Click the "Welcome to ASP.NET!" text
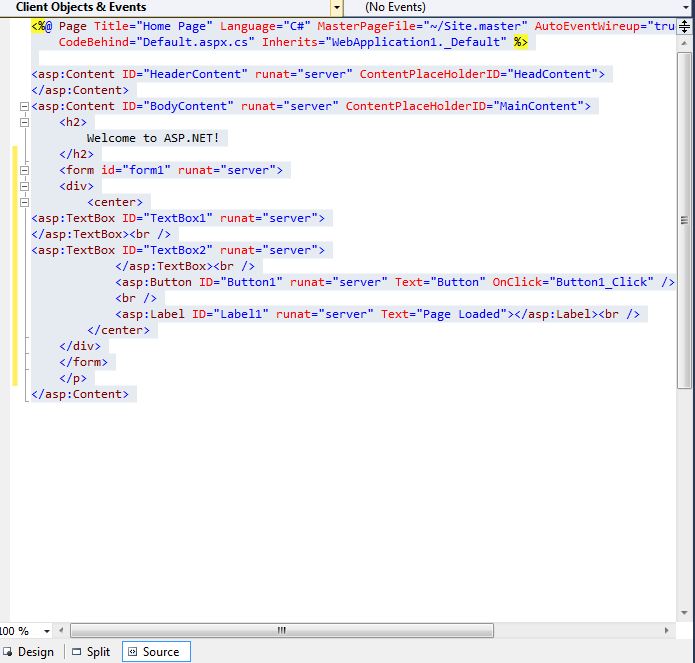The height and width of the screenshot is (663, 695). 153,138
